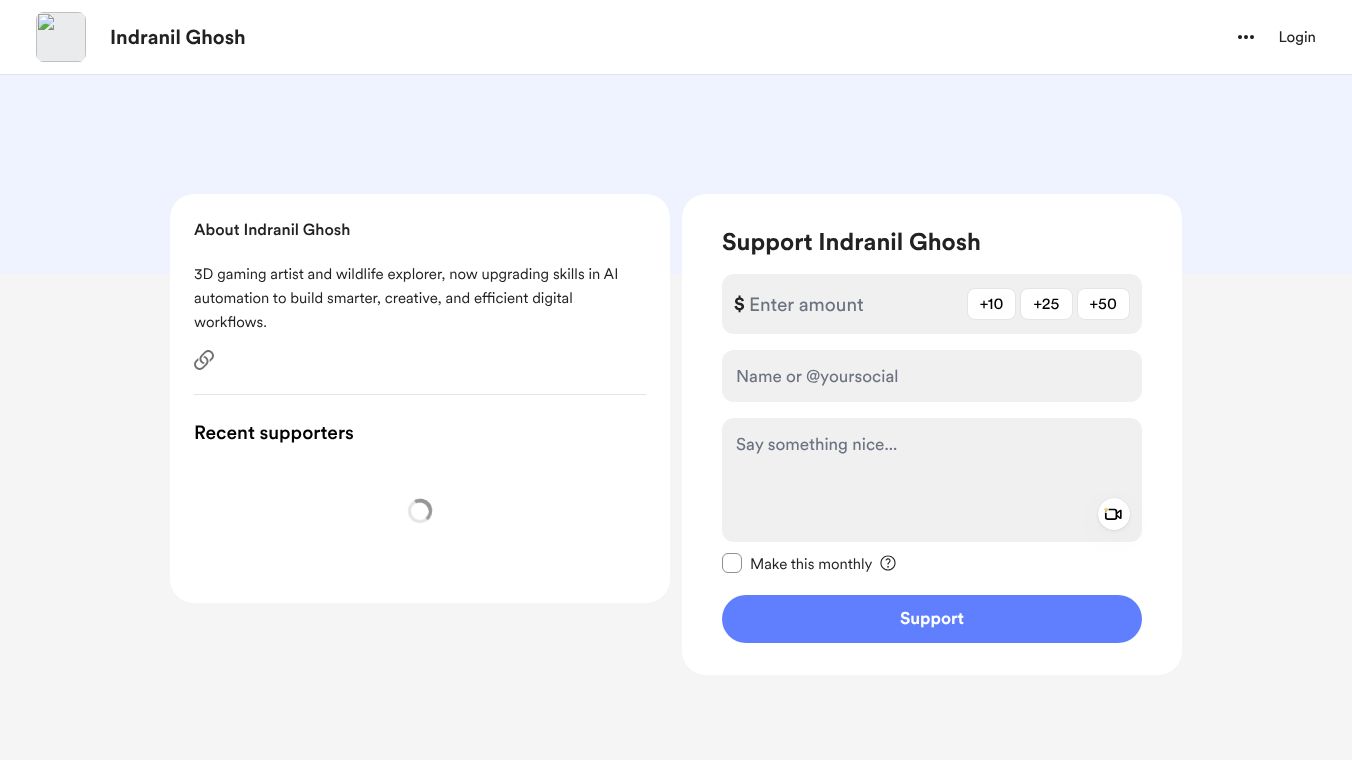The height and width of the screenshot is (760, 1352).
Task: Open the three-dots more options menu
Action: click(x=1245, y=37)
